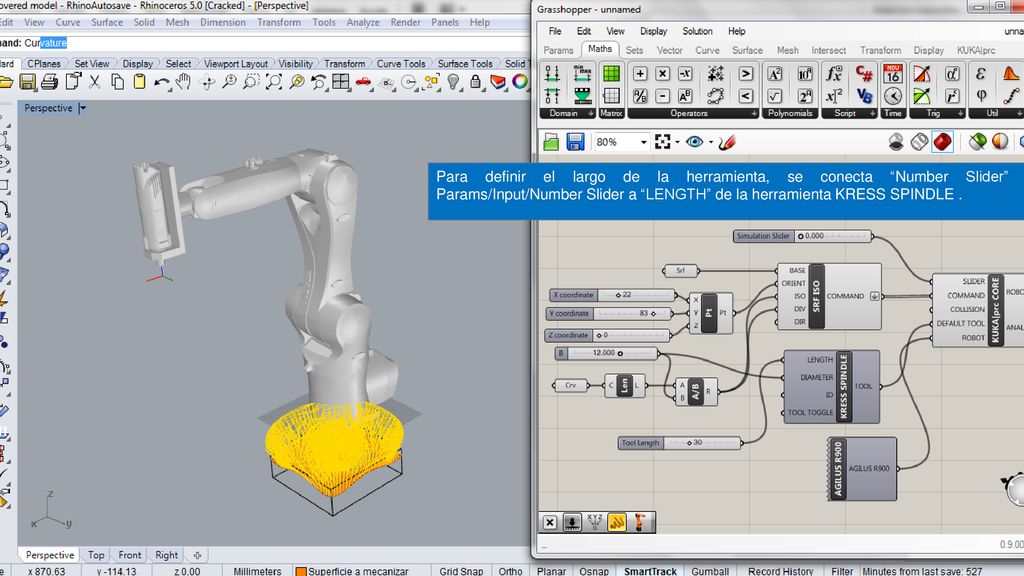Select the Larger Than component icon

[x=746, y=74]
